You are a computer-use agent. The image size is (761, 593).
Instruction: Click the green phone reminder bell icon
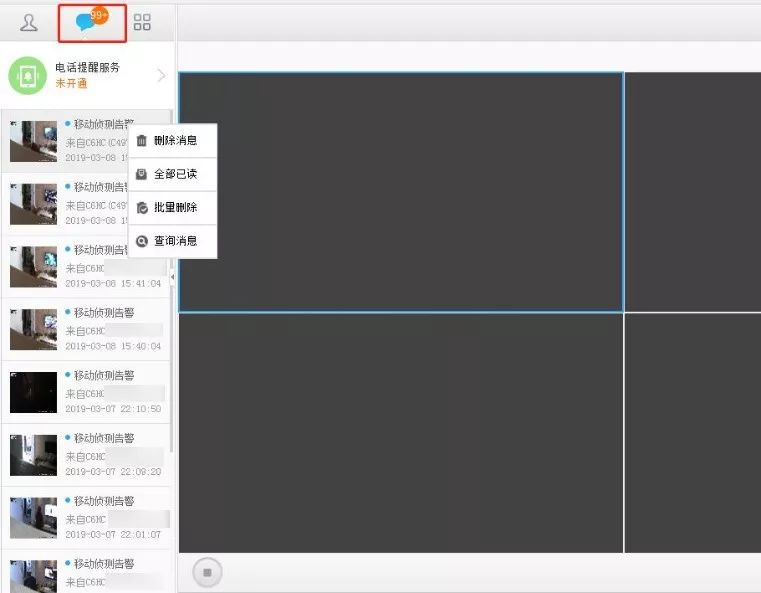[28, 76]
